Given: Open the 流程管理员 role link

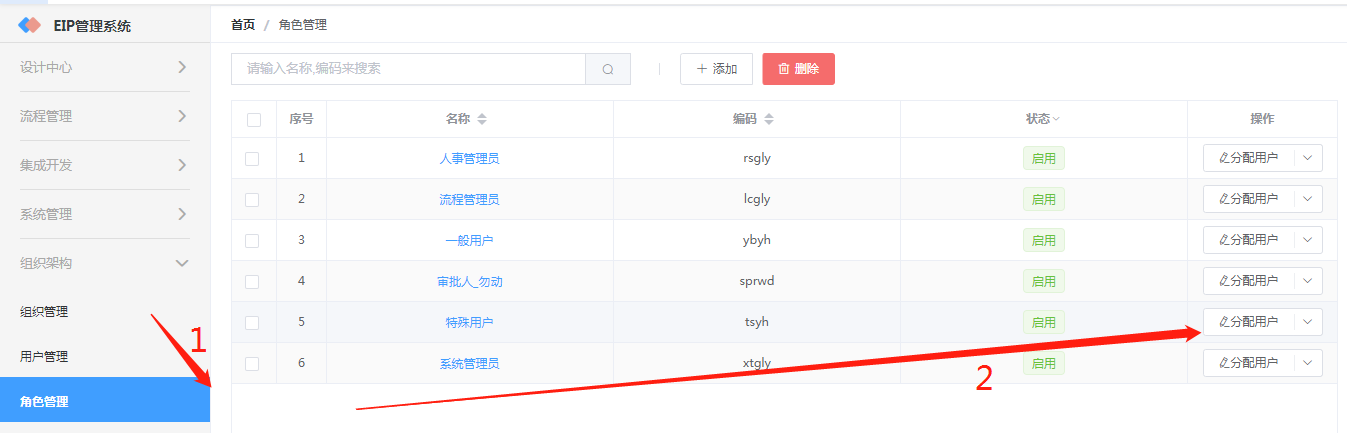Looking at the screenshot, I should click(x=469, y=199).
